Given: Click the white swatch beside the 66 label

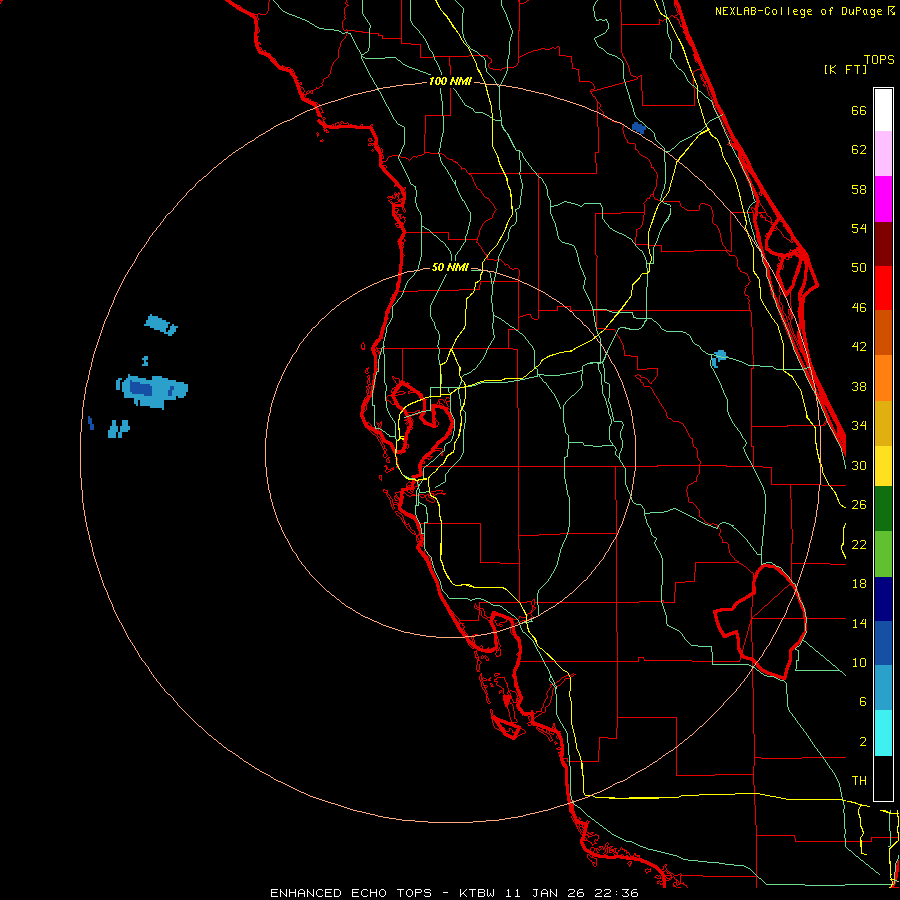Looking at the screenshot, I should [883, 110].
